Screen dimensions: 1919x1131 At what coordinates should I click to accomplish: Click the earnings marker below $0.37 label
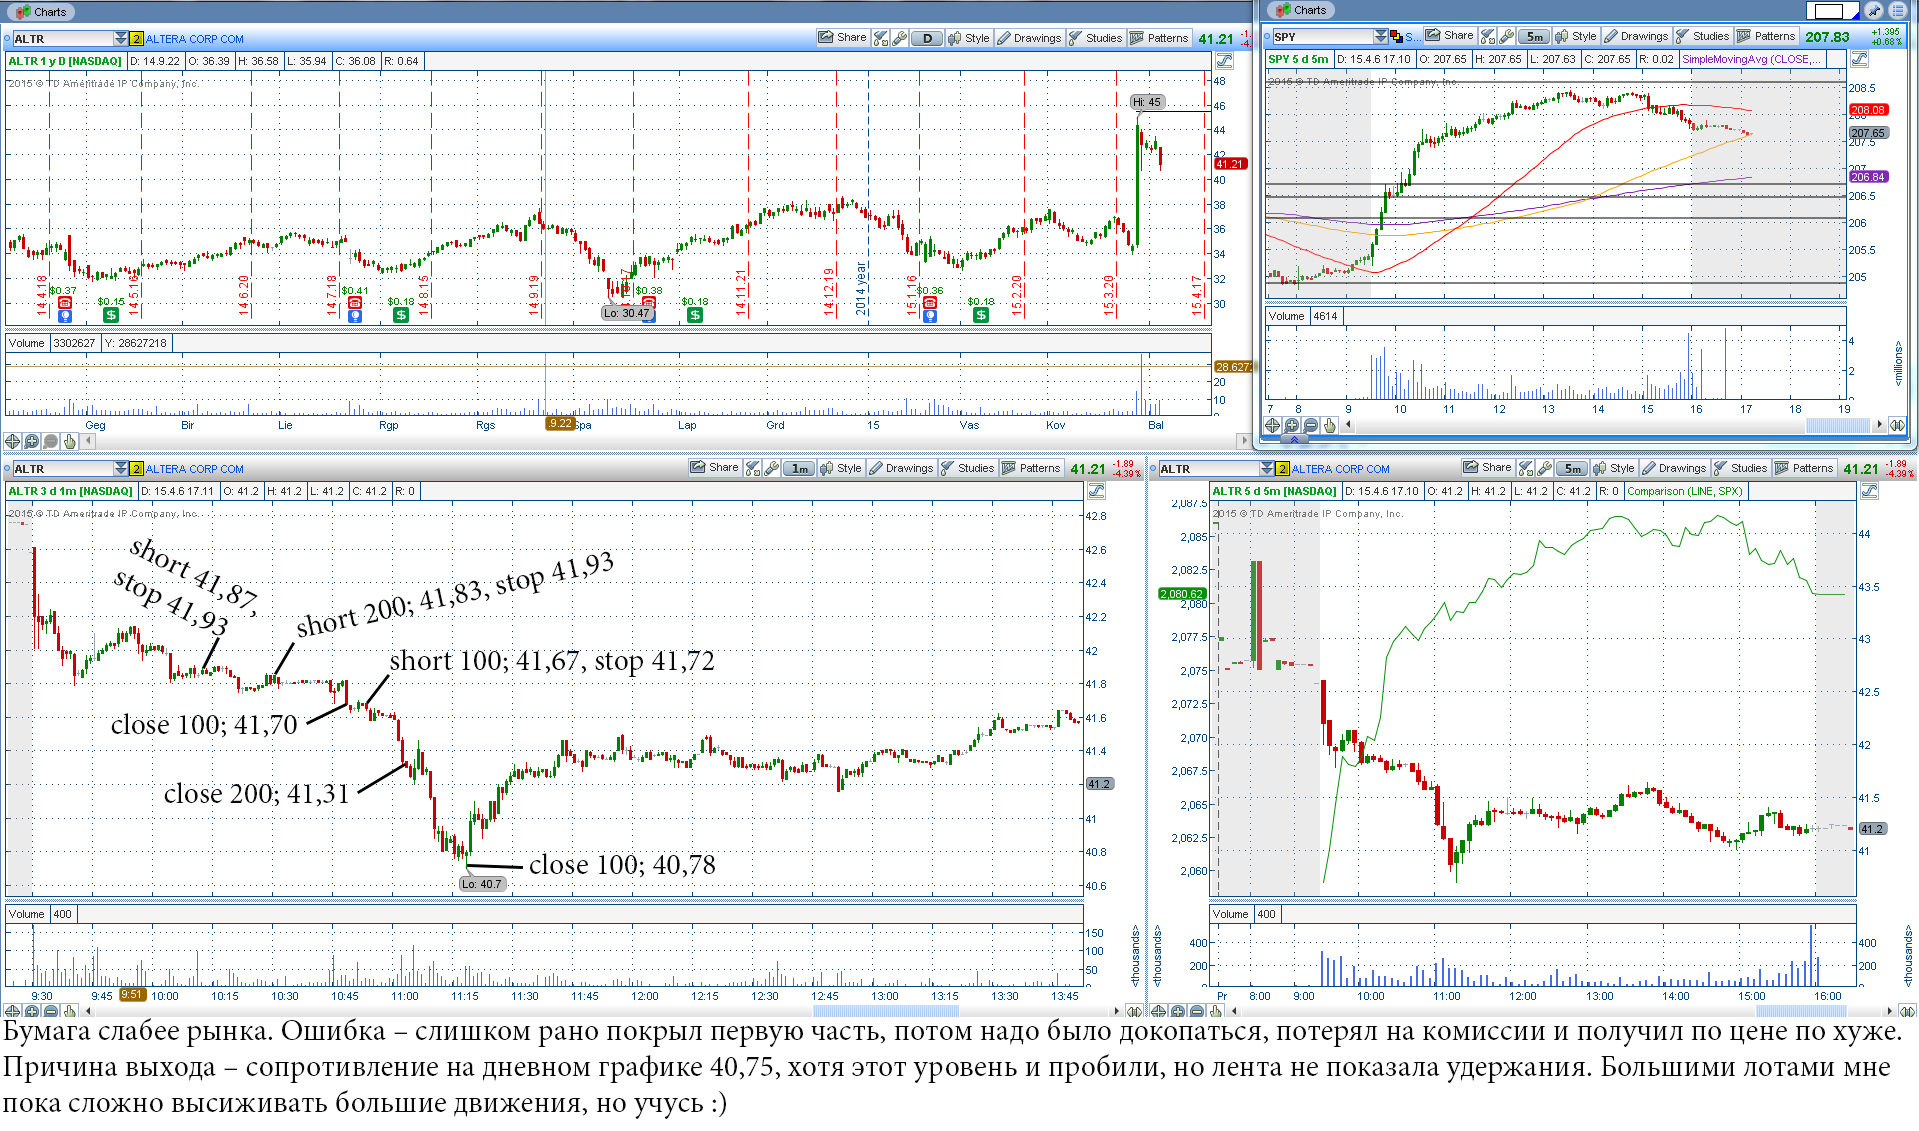65,303
